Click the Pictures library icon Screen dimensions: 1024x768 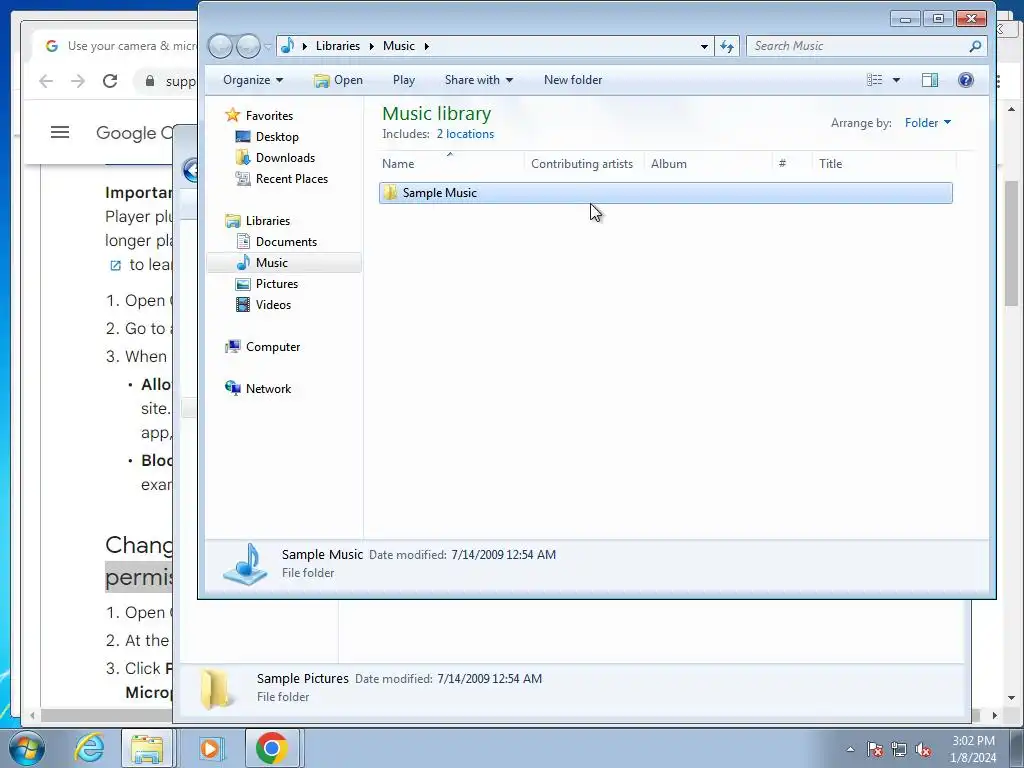[243, 283]
